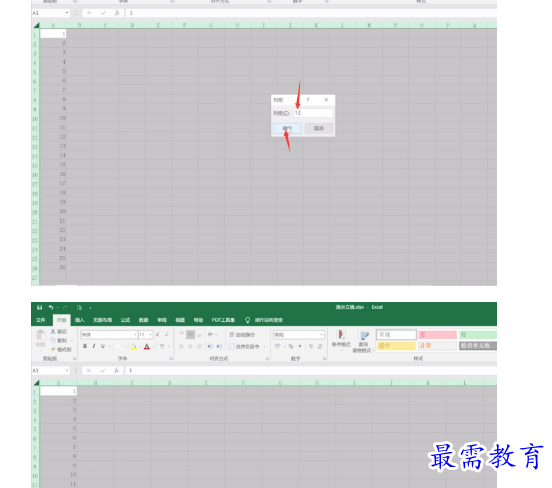Click the Save icon in quick access toolbar
The height and width of the screenshot is (488, 552).
click(x=39, y=307)
